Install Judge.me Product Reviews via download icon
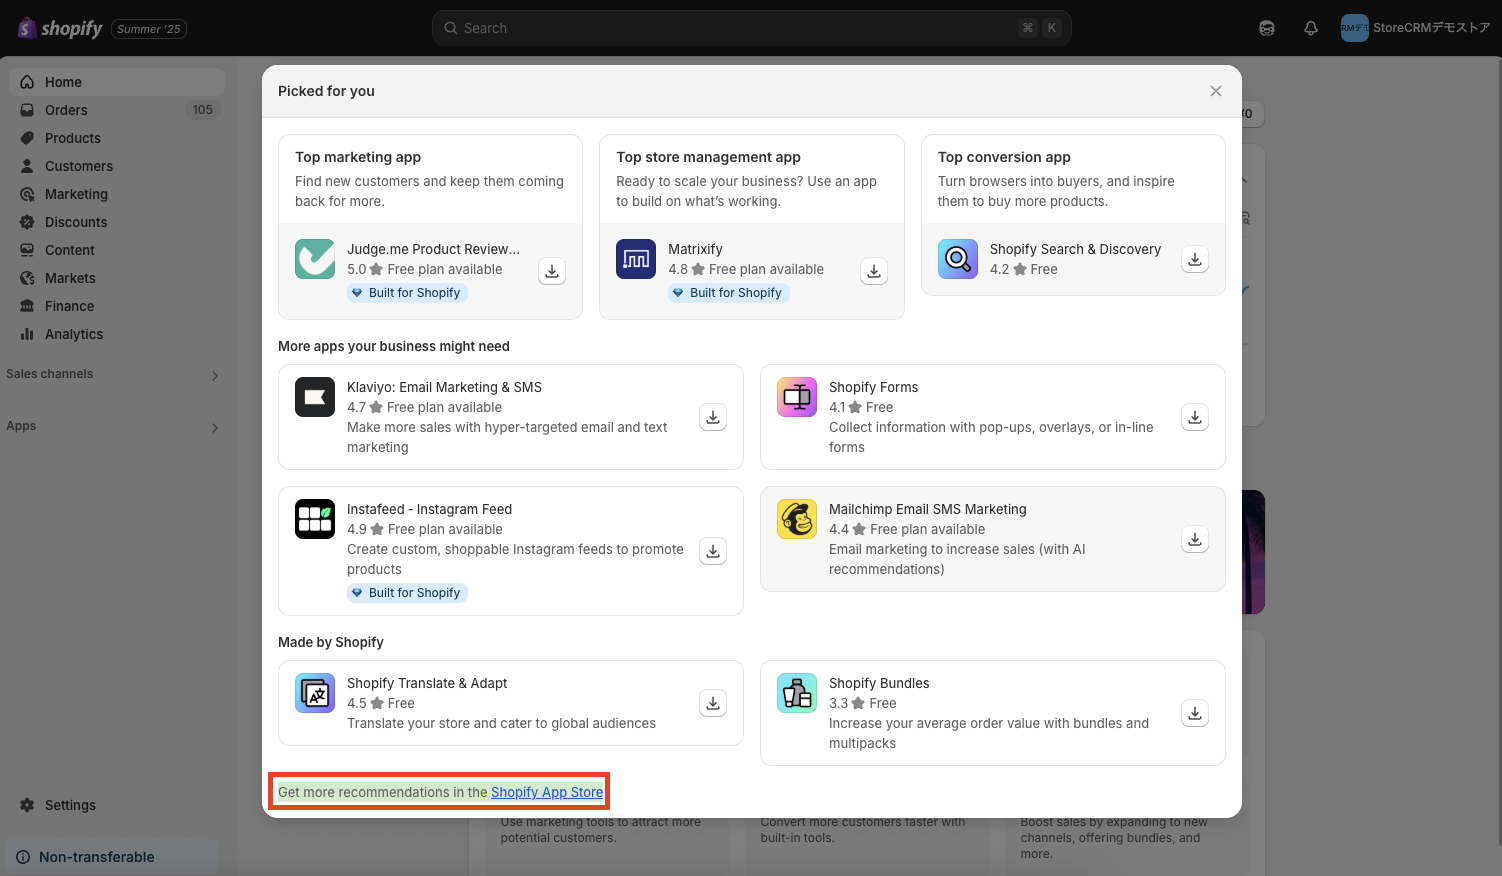This screenshot has height=876, width=1502. [552, 271]
